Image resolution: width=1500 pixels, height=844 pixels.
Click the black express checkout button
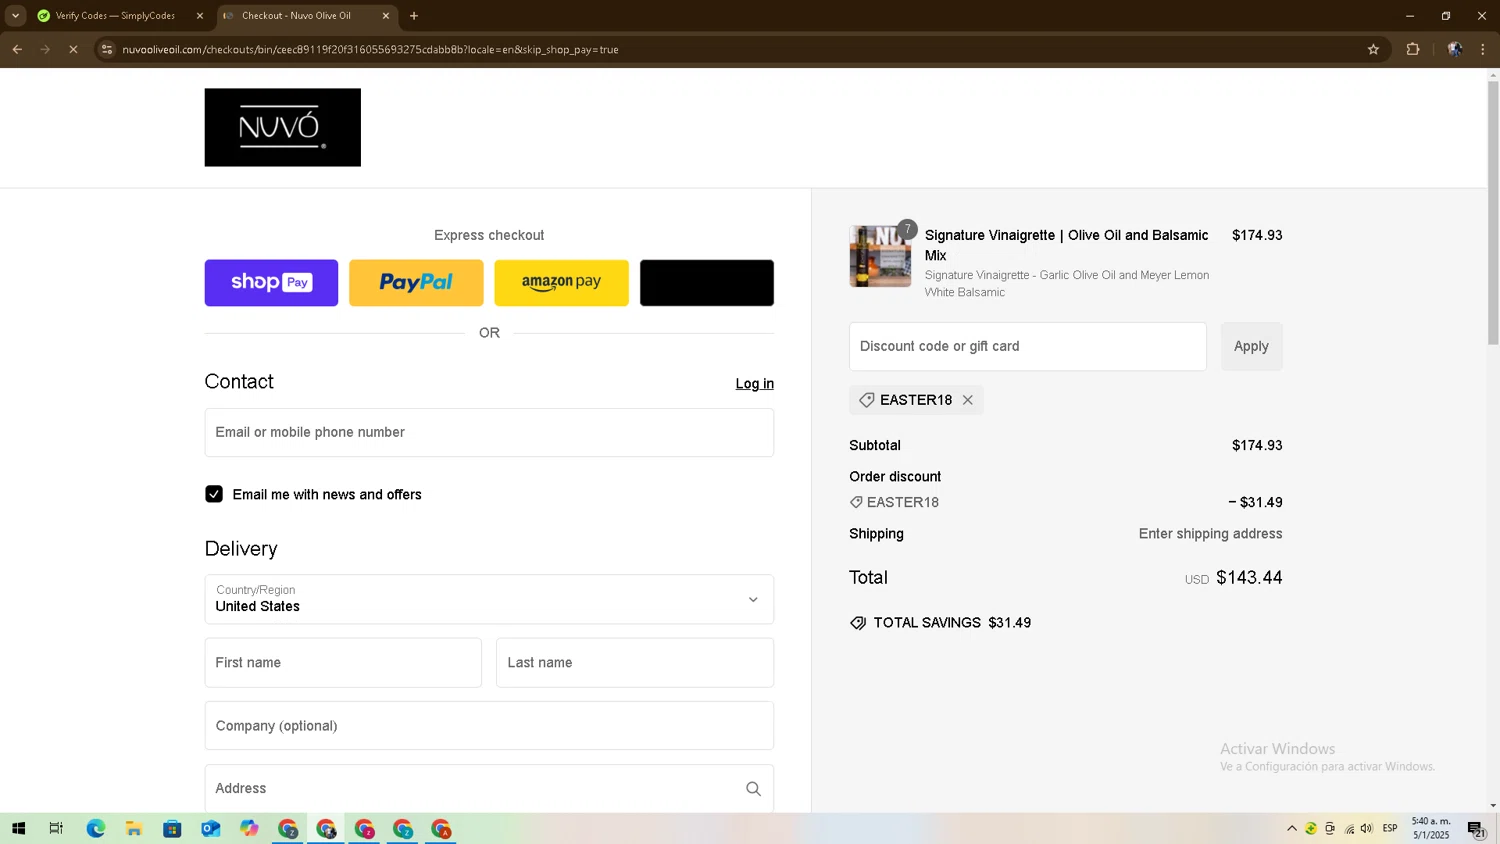coord(707,283)
